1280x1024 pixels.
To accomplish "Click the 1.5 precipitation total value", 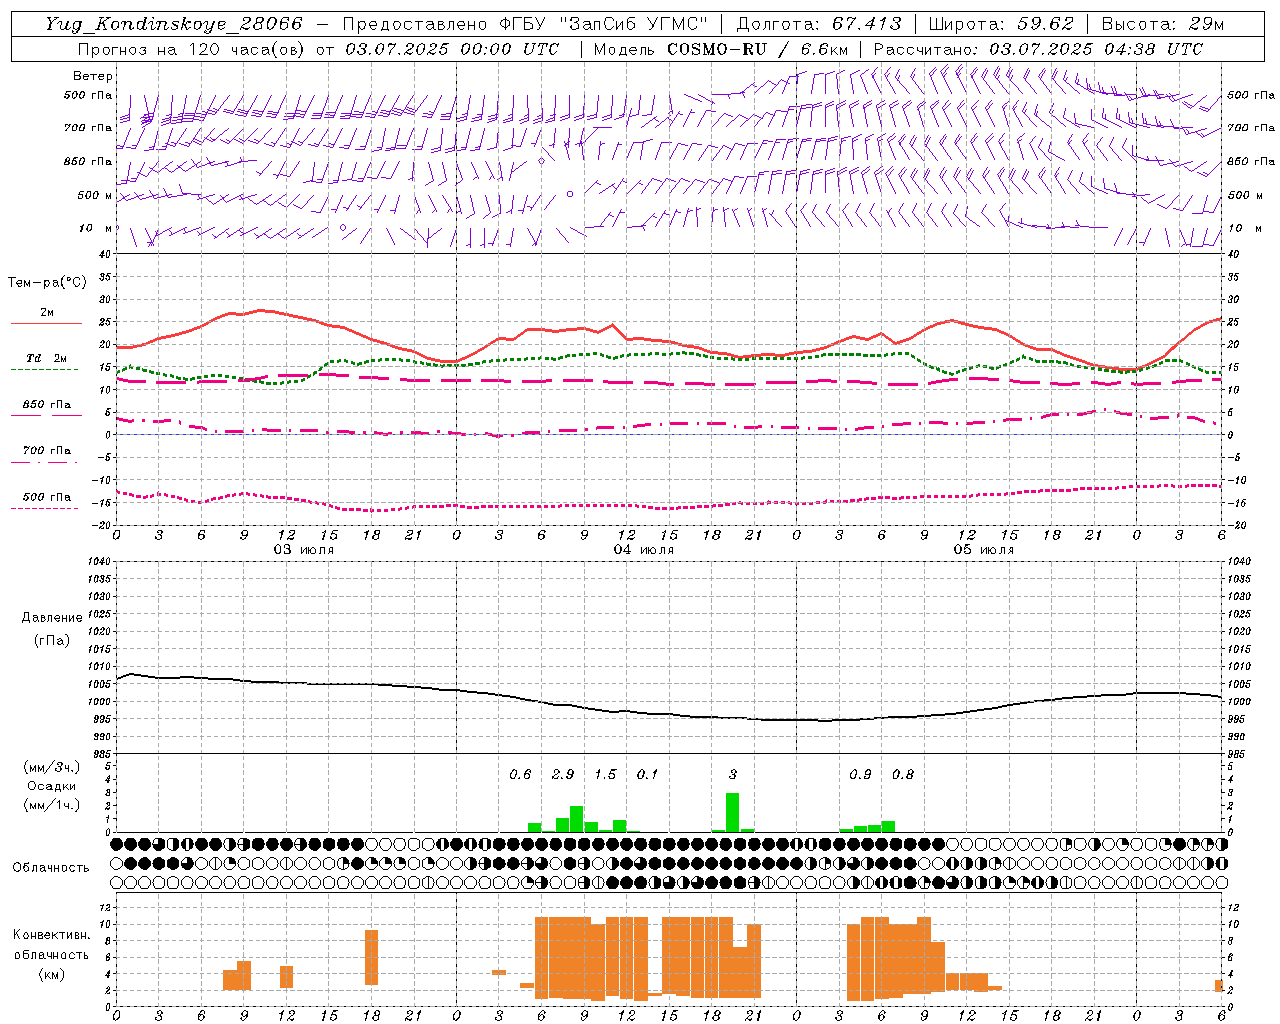I will point(605,774).
